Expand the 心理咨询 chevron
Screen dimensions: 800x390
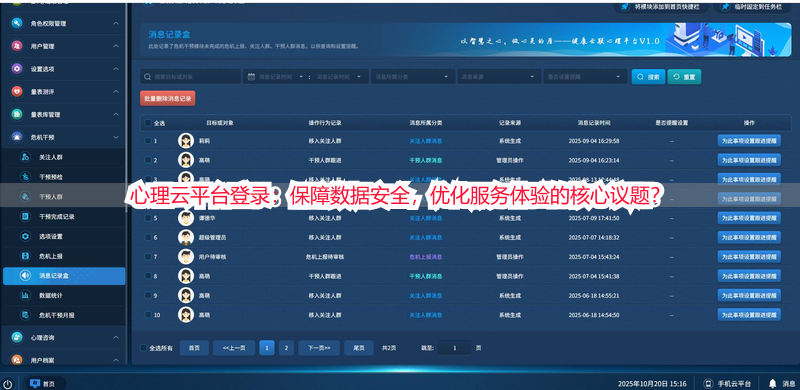(116, 337)
